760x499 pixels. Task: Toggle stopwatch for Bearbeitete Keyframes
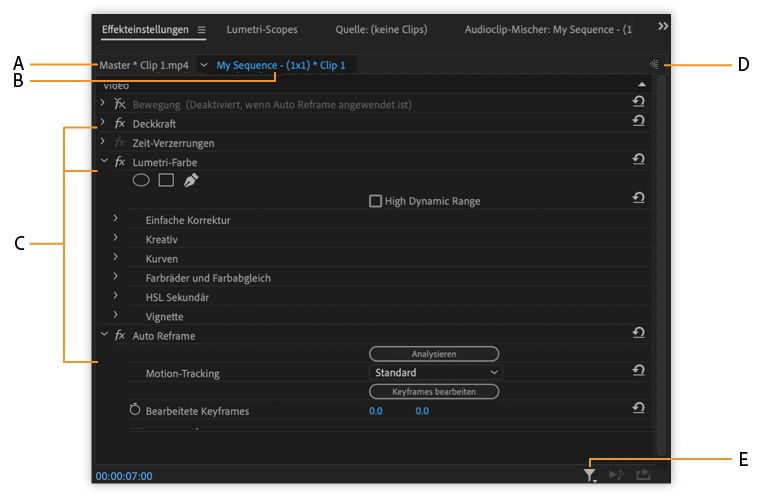[135, 410]
